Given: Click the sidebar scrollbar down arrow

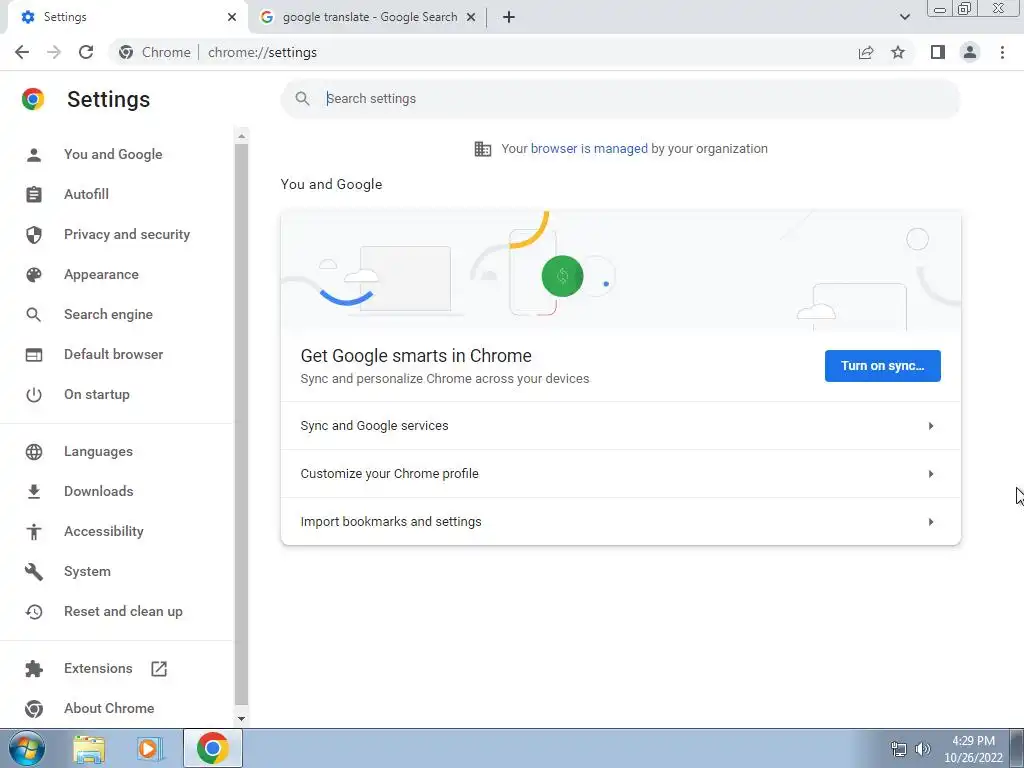Looking at the screenshot, I should 241,719.
